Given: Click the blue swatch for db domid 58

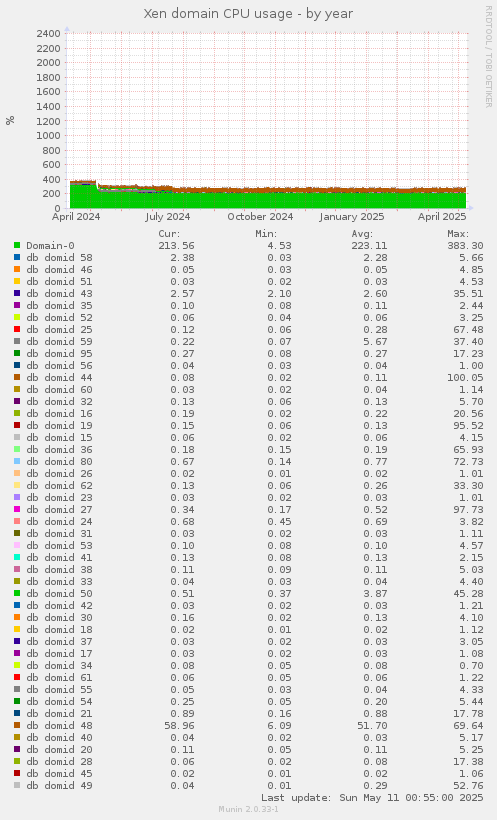Looking at the screenshot, I should coord(17,257).
